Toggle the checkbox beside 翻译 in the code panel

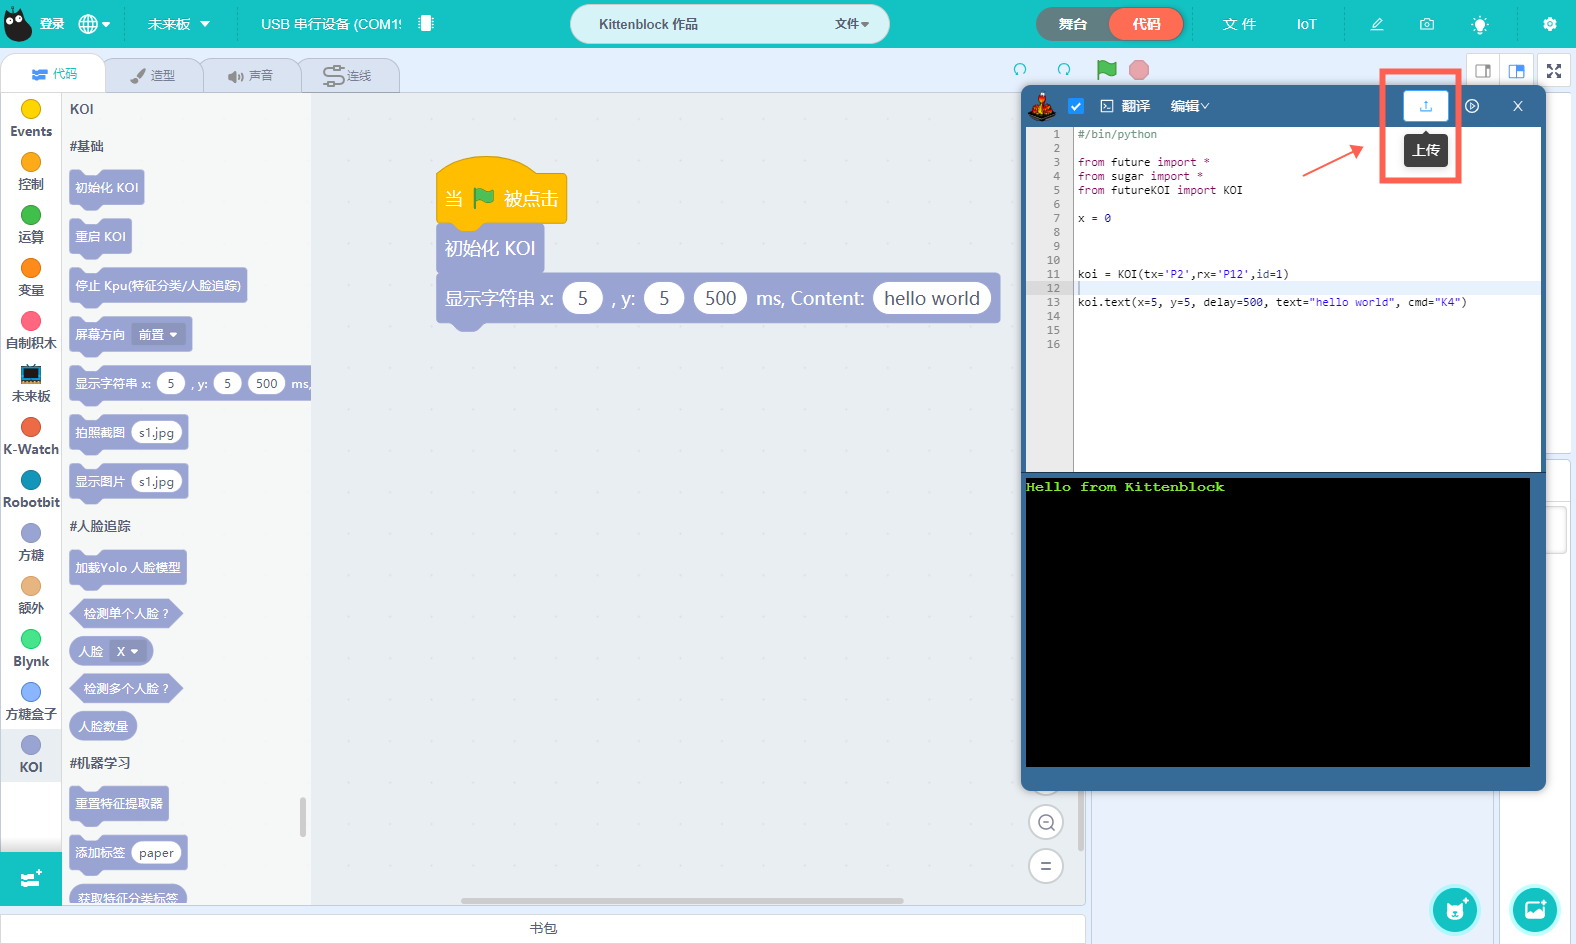pyautogui.click(x=1076, y=106)
